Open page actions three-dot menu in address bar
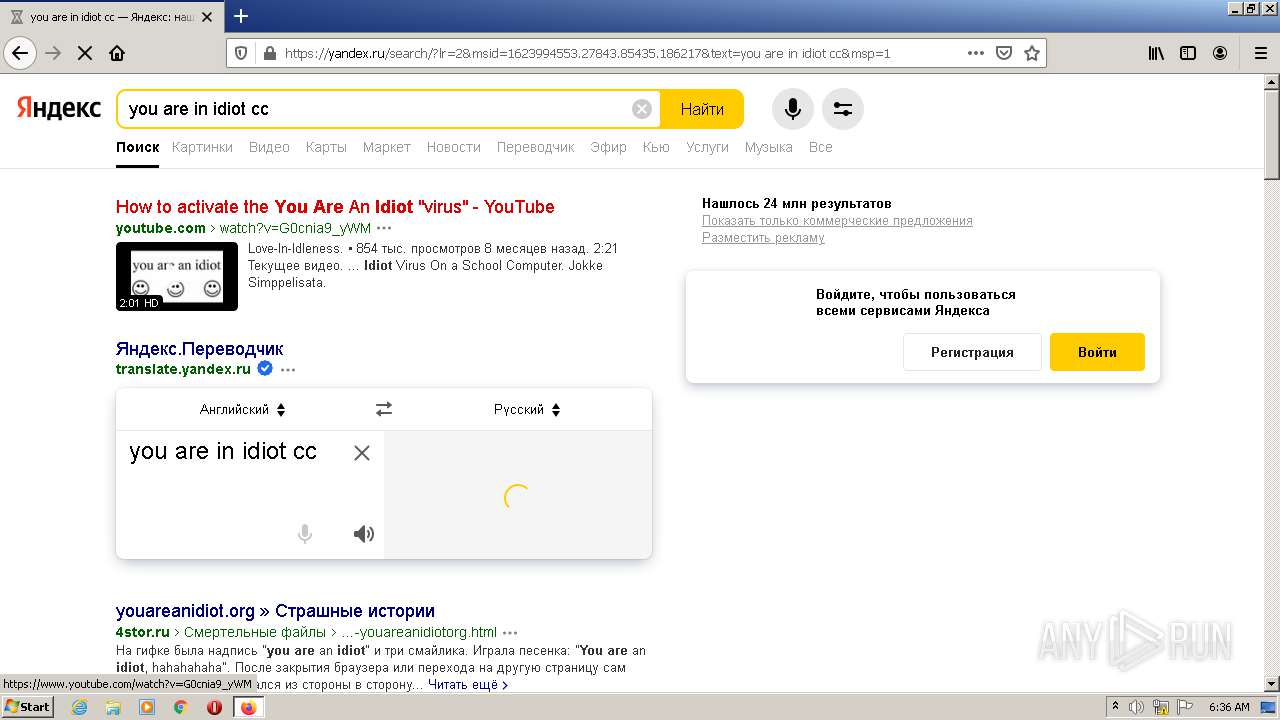 tap(976, 53)
